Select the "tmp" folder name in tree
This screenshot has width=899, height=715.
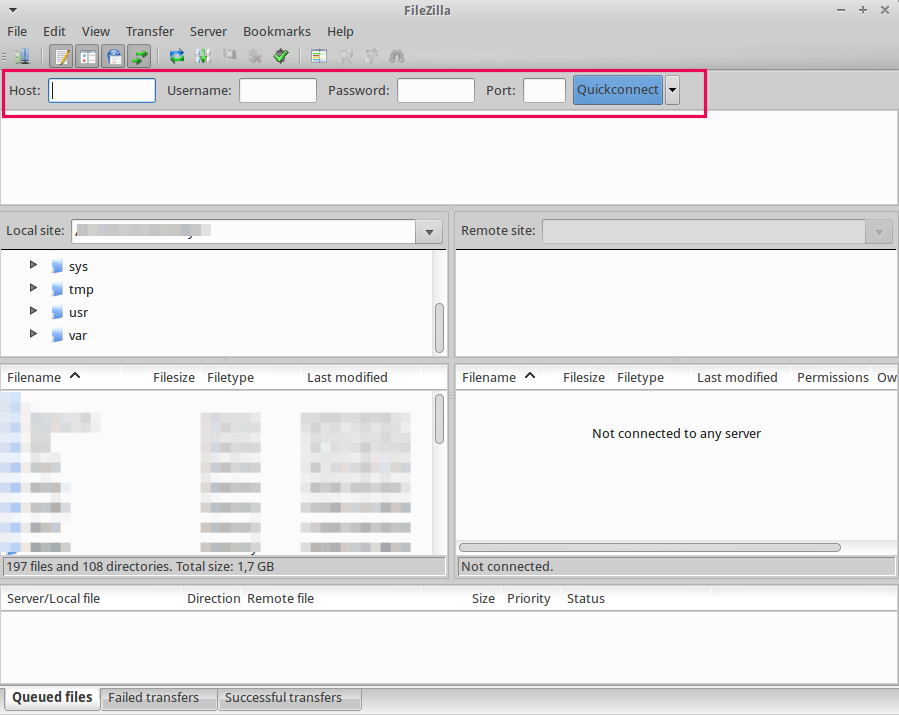81,290
